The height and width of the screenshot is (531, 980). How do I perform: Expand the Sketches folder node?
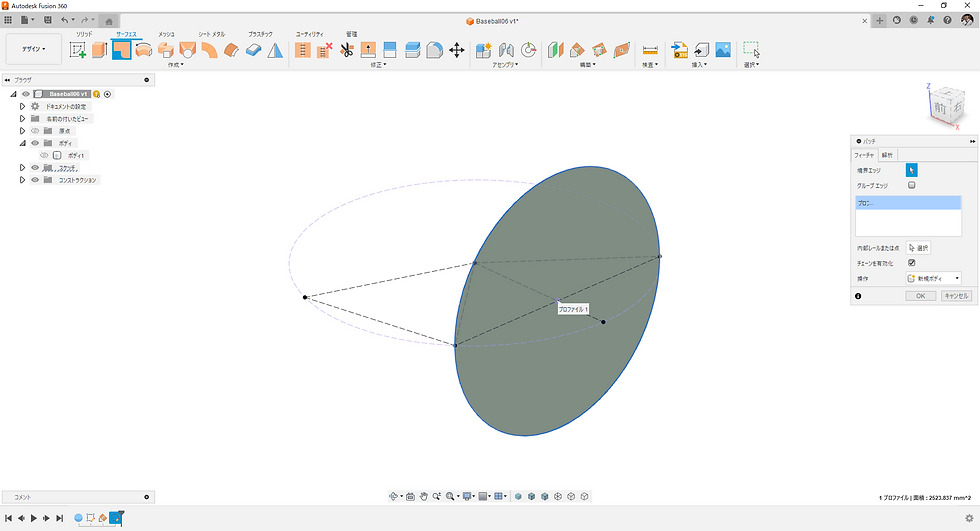(22, 167)
